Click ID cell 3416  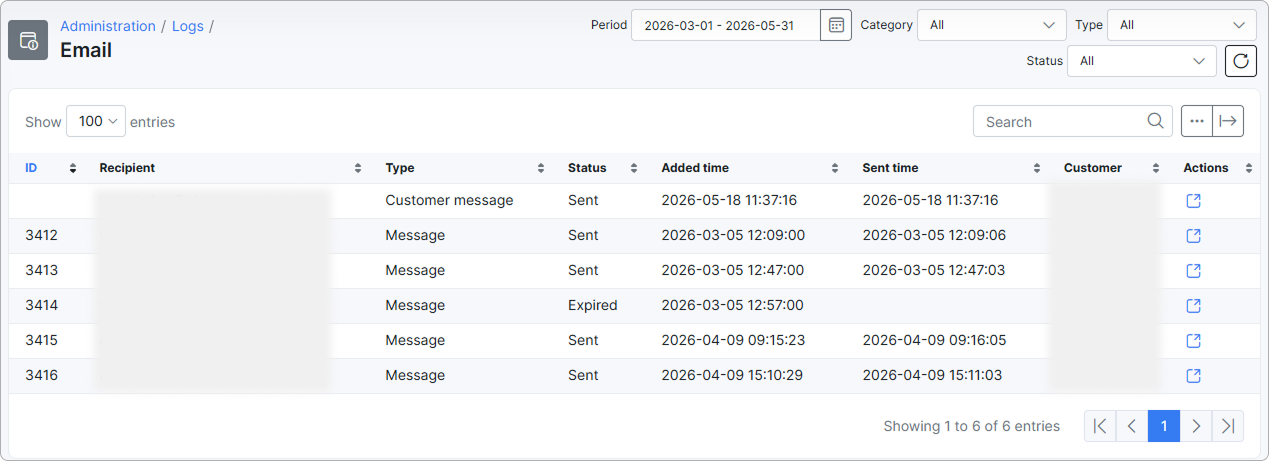click(x=42, y=375)
